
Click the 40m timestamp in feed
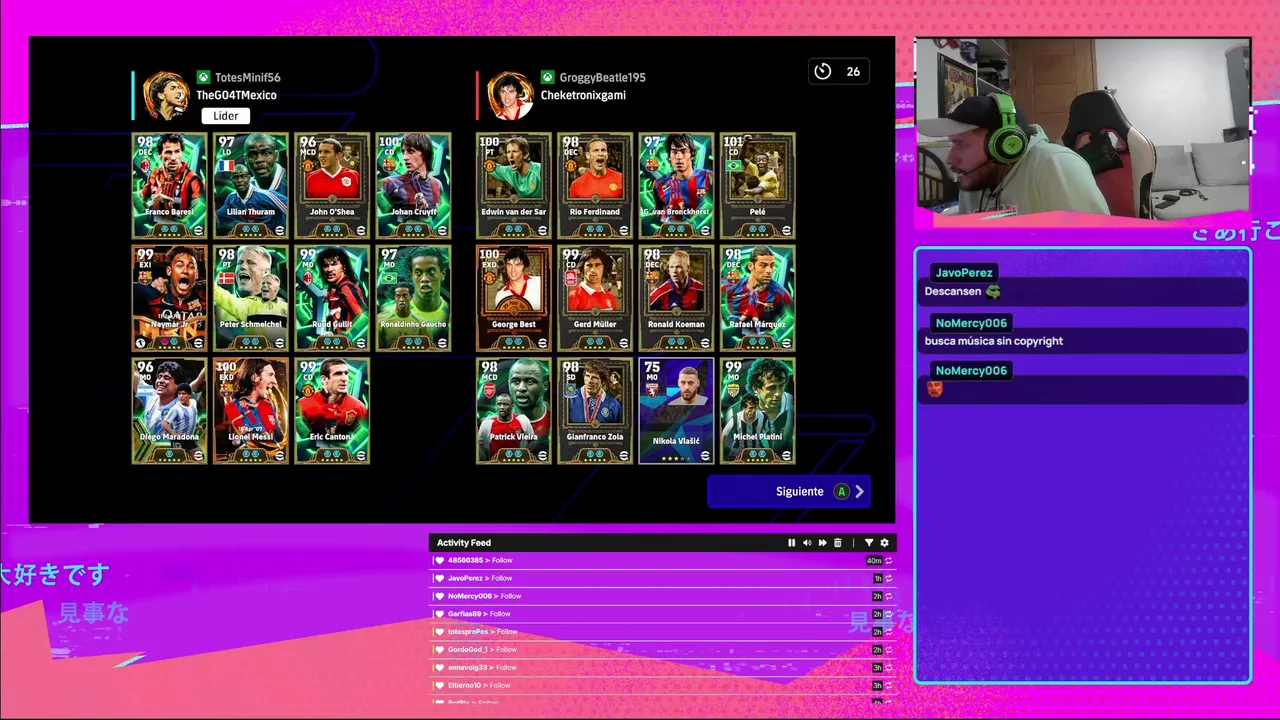[x=874, y=561]
